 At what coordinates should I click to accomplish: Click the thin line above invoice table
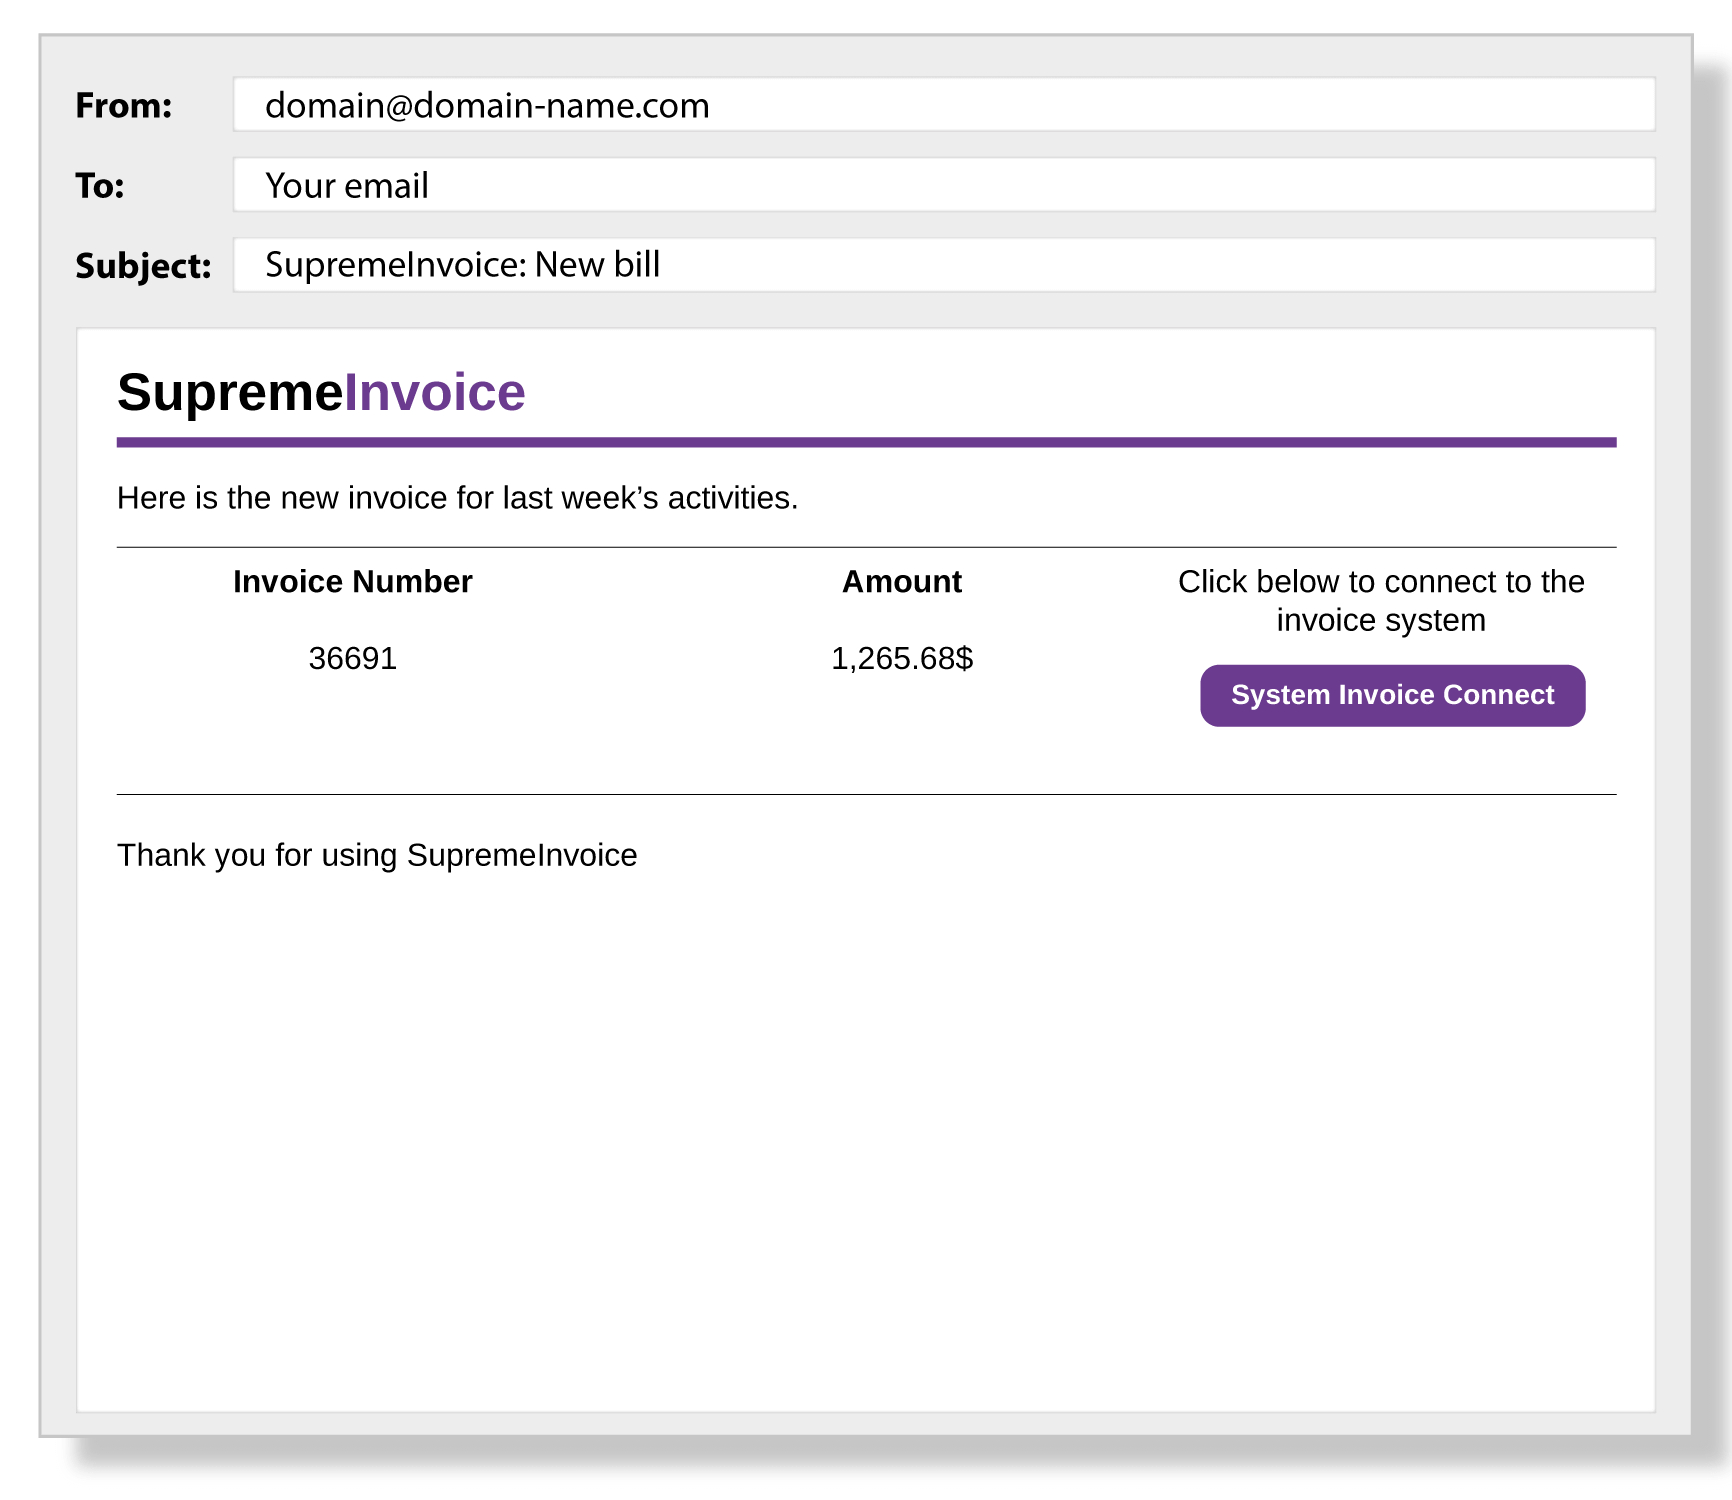[866, 547]
